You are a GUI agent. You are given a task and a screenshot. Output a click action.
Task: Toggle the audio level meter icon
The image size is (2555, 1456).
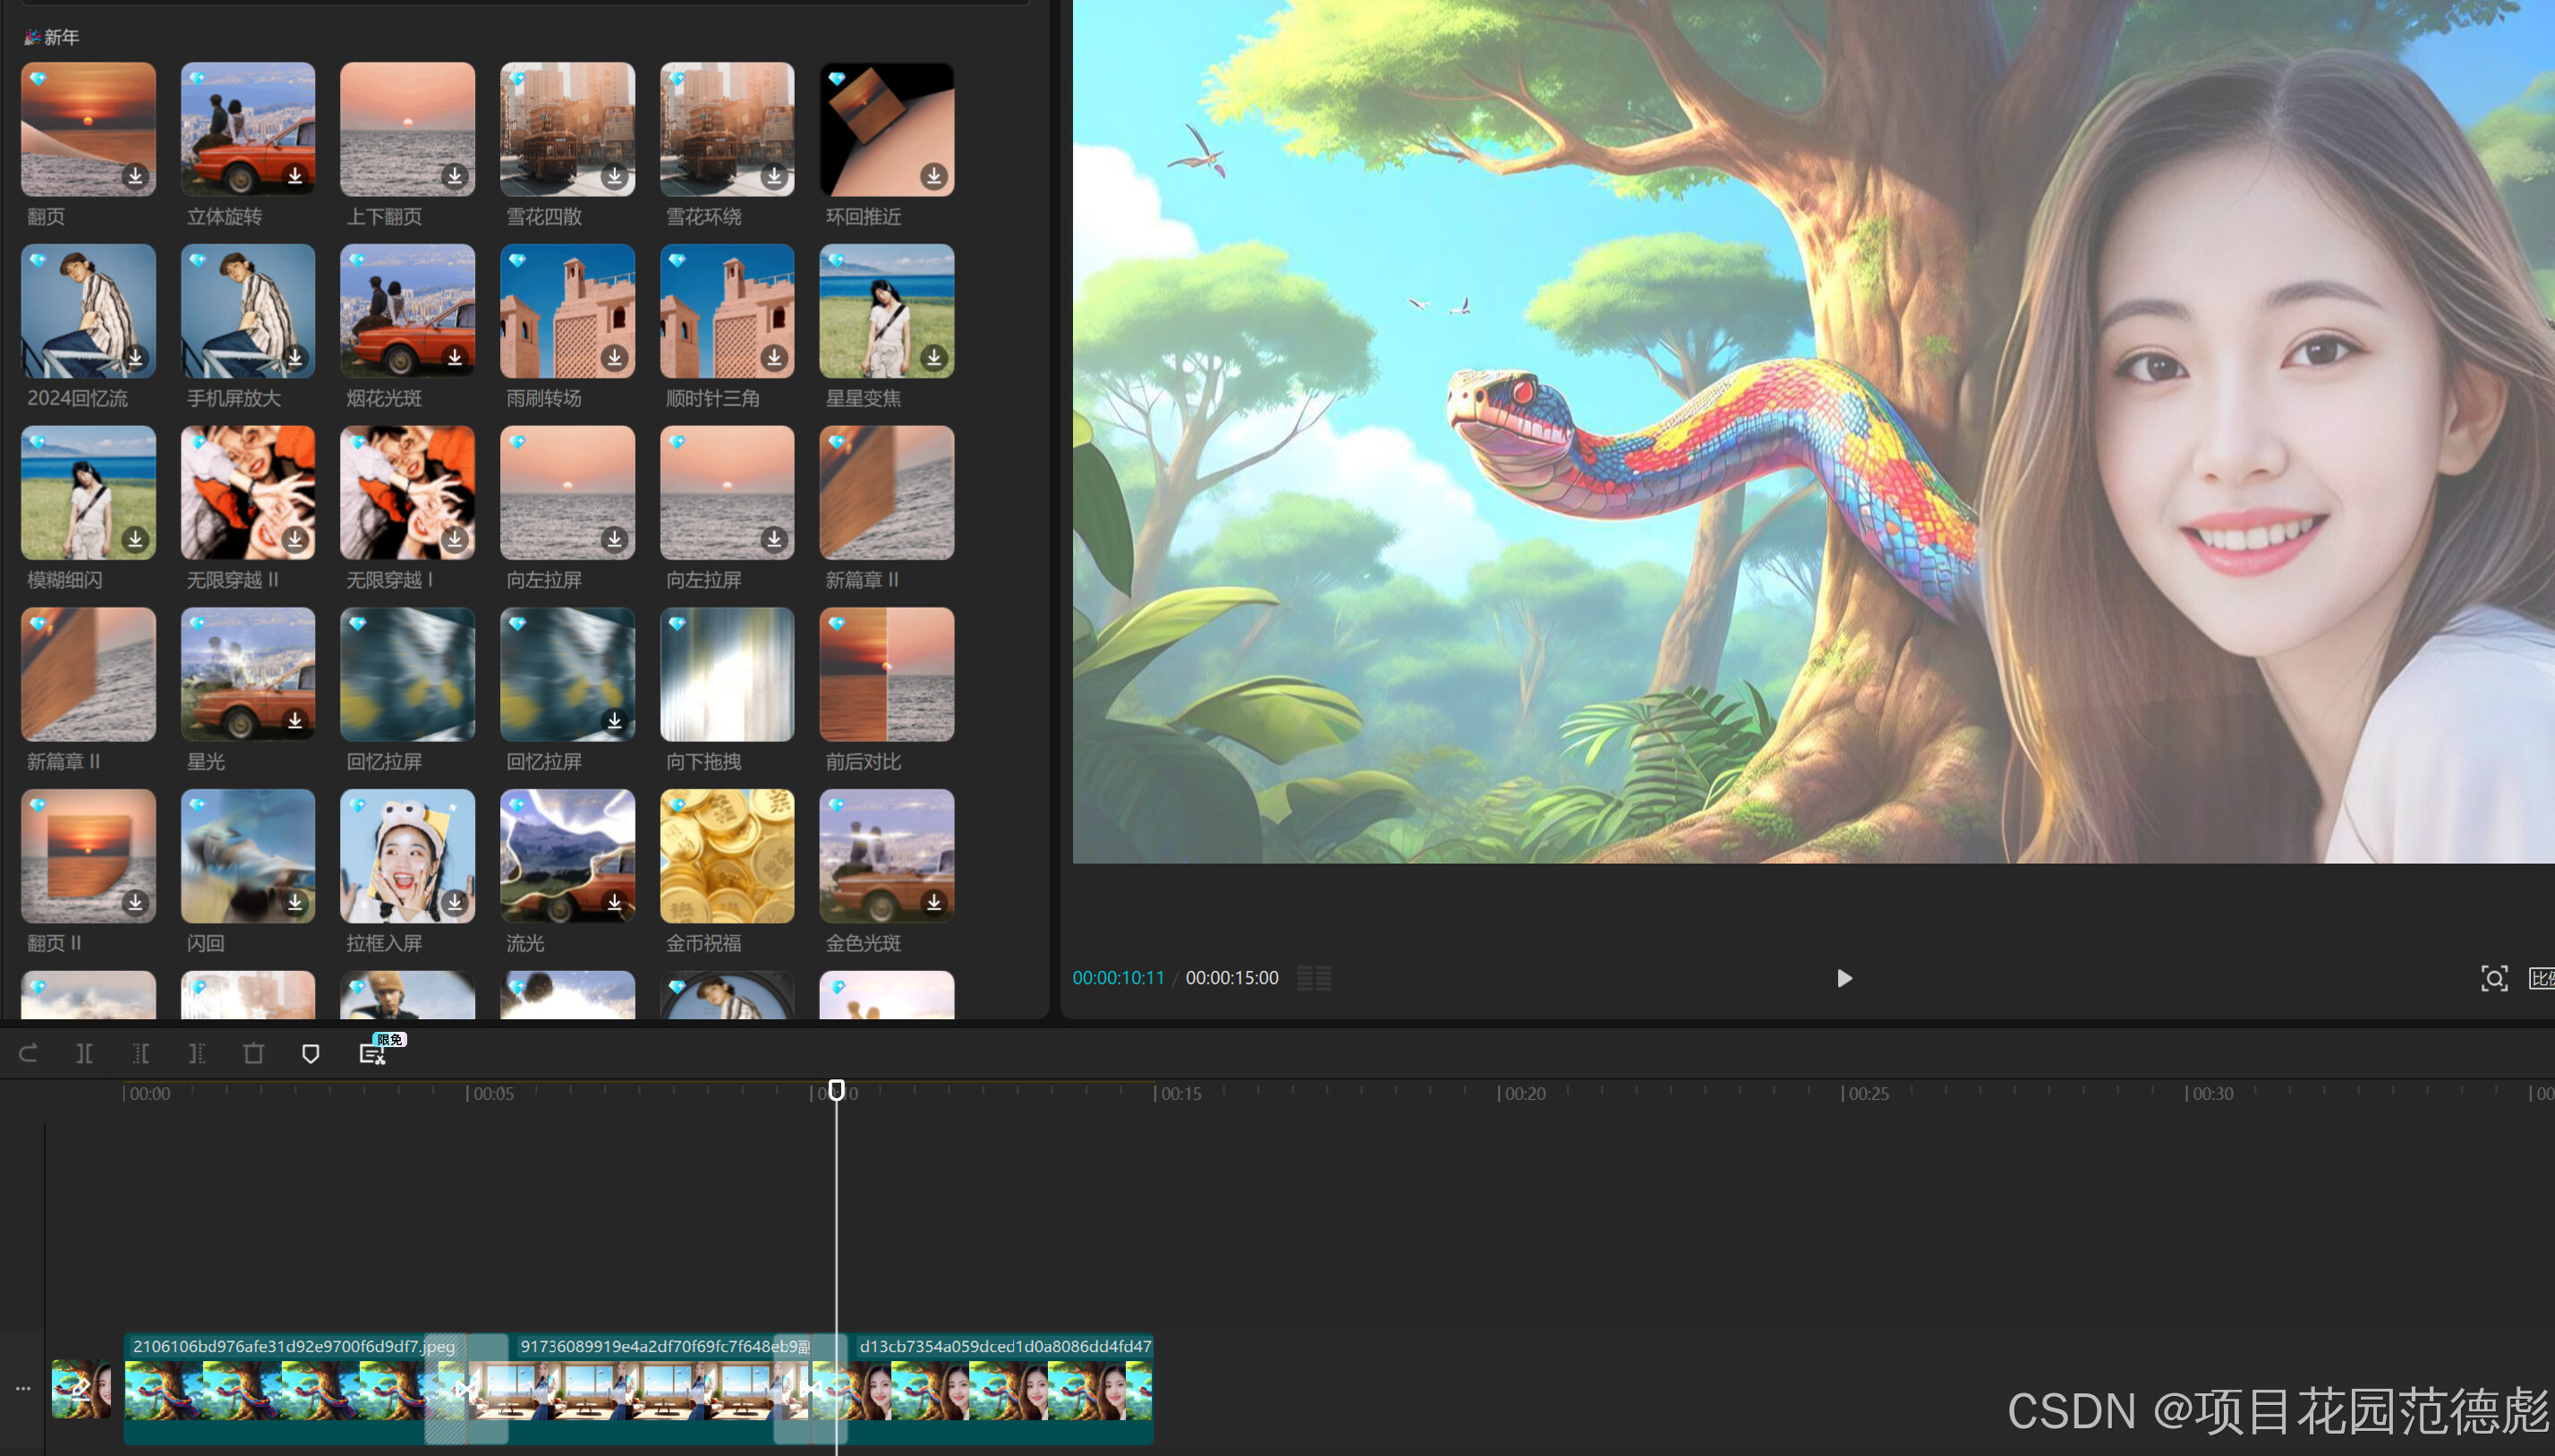pos(1314,978)
